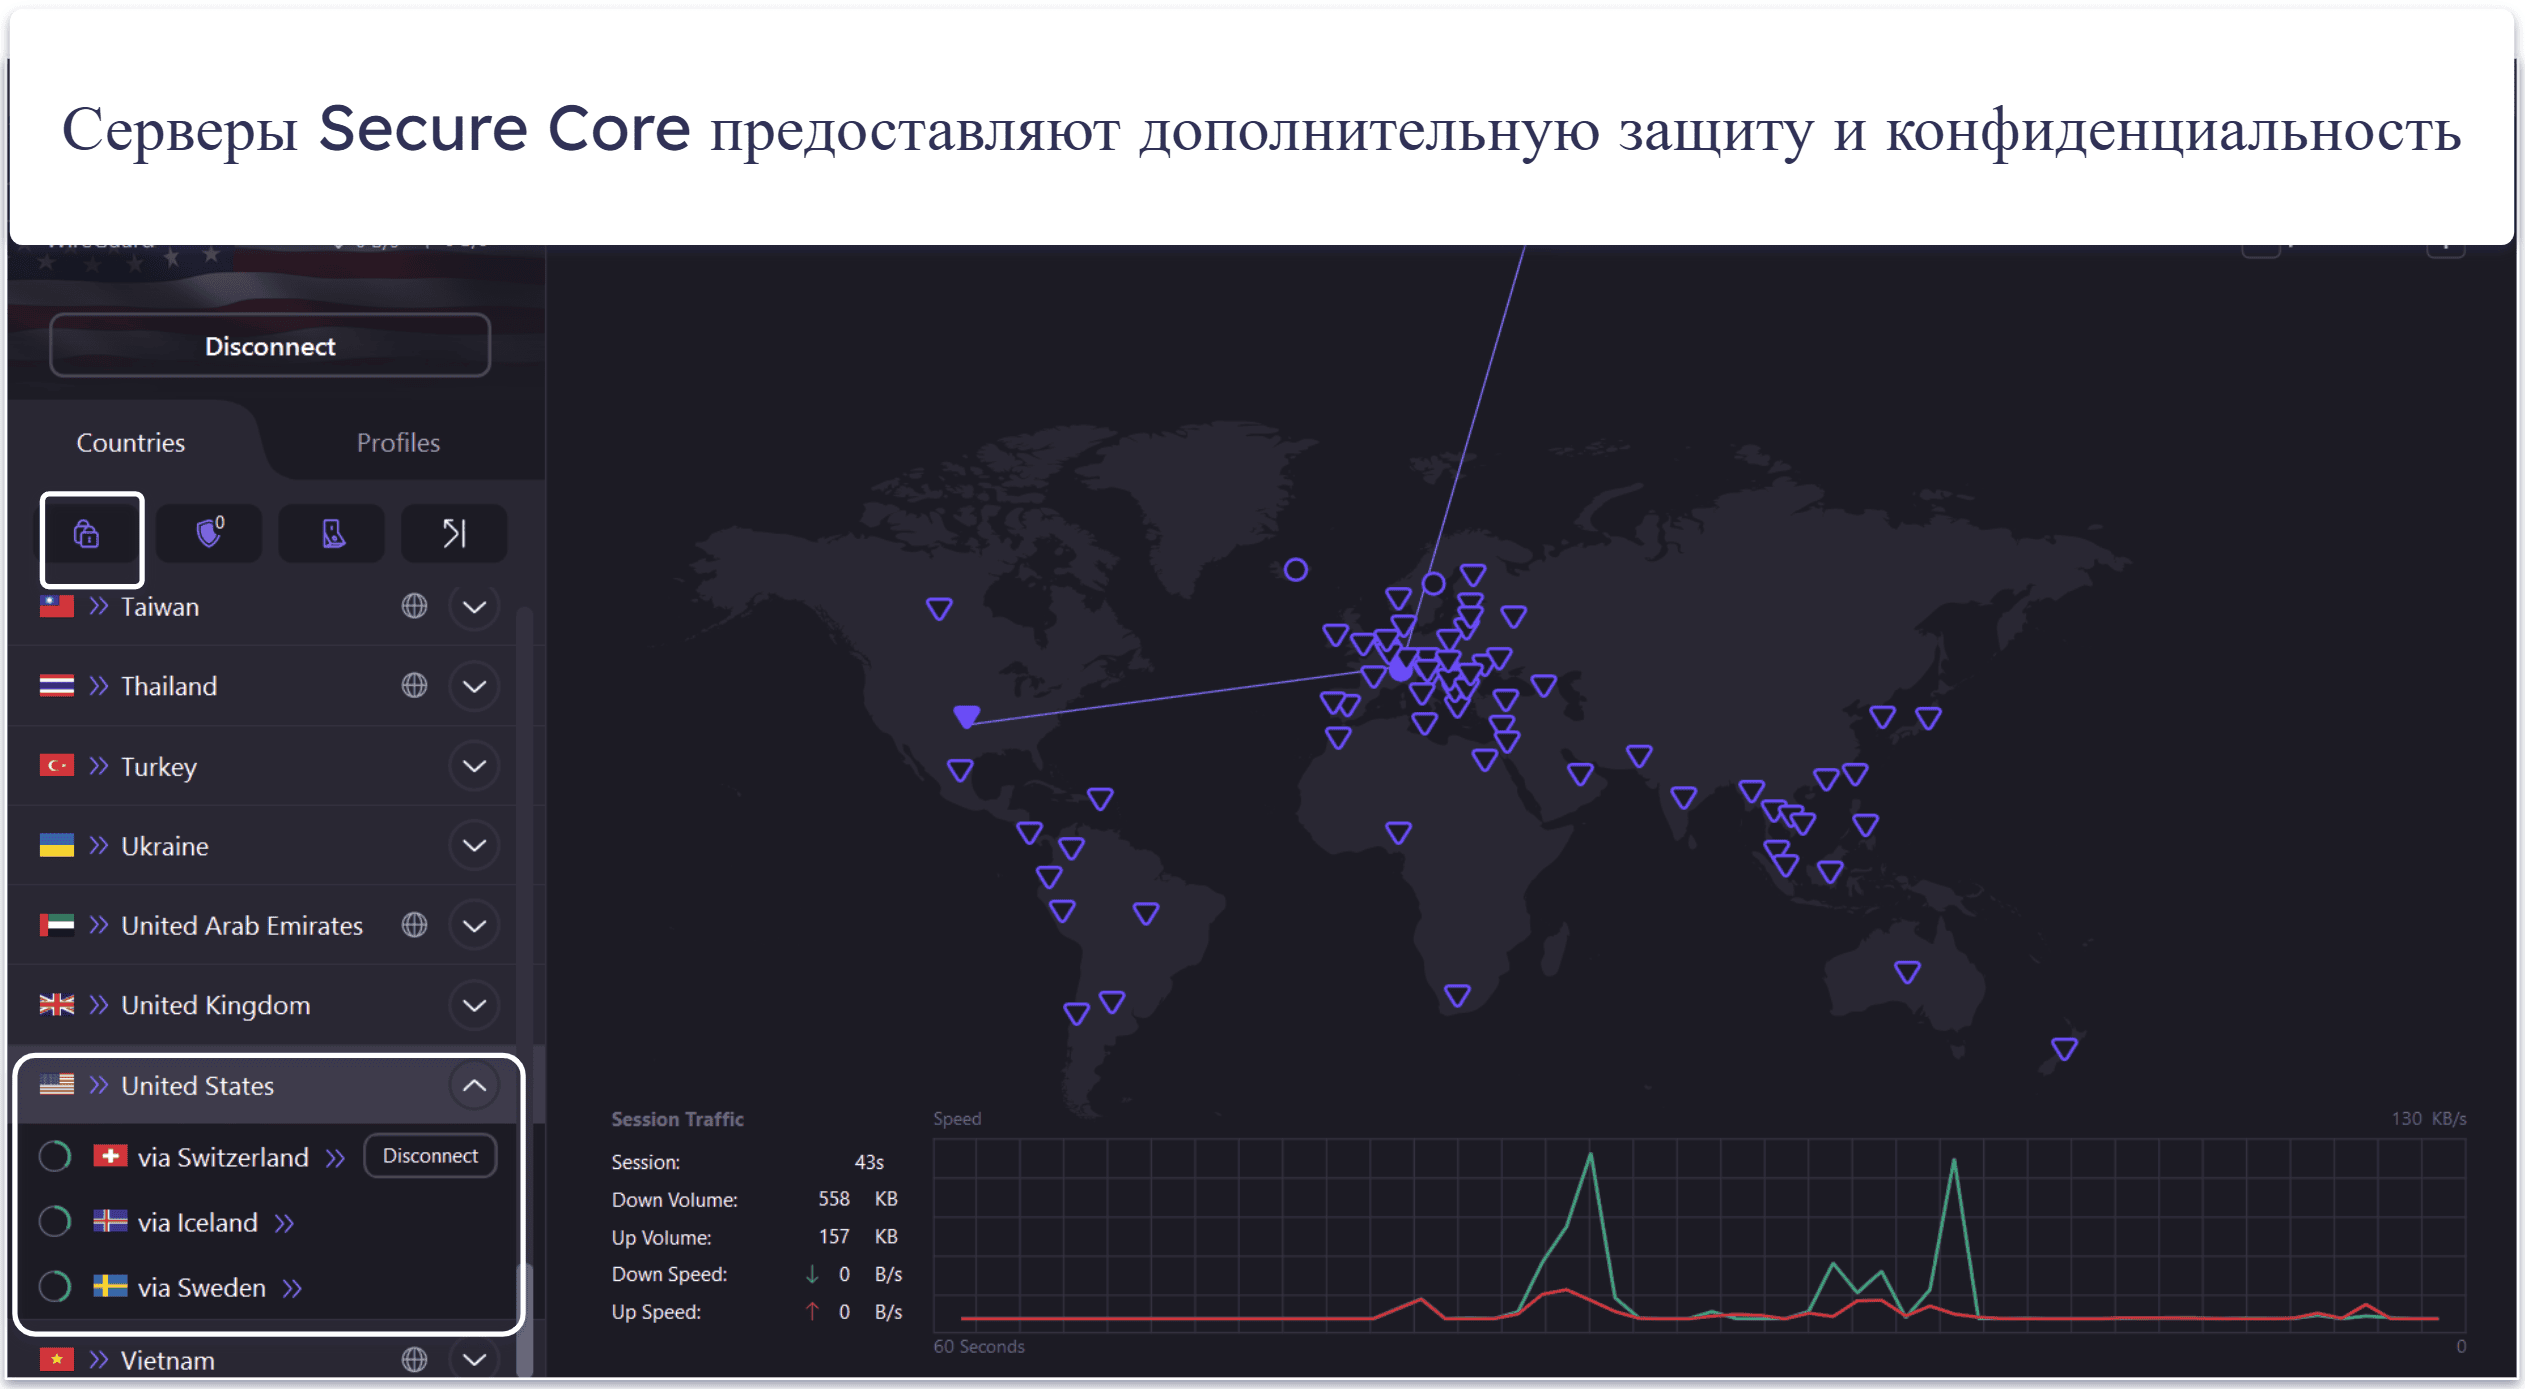This screenshot has height=1389, width=2525.
Task: Click the green down-speed arrow icon
Action: click(812, 1274)
